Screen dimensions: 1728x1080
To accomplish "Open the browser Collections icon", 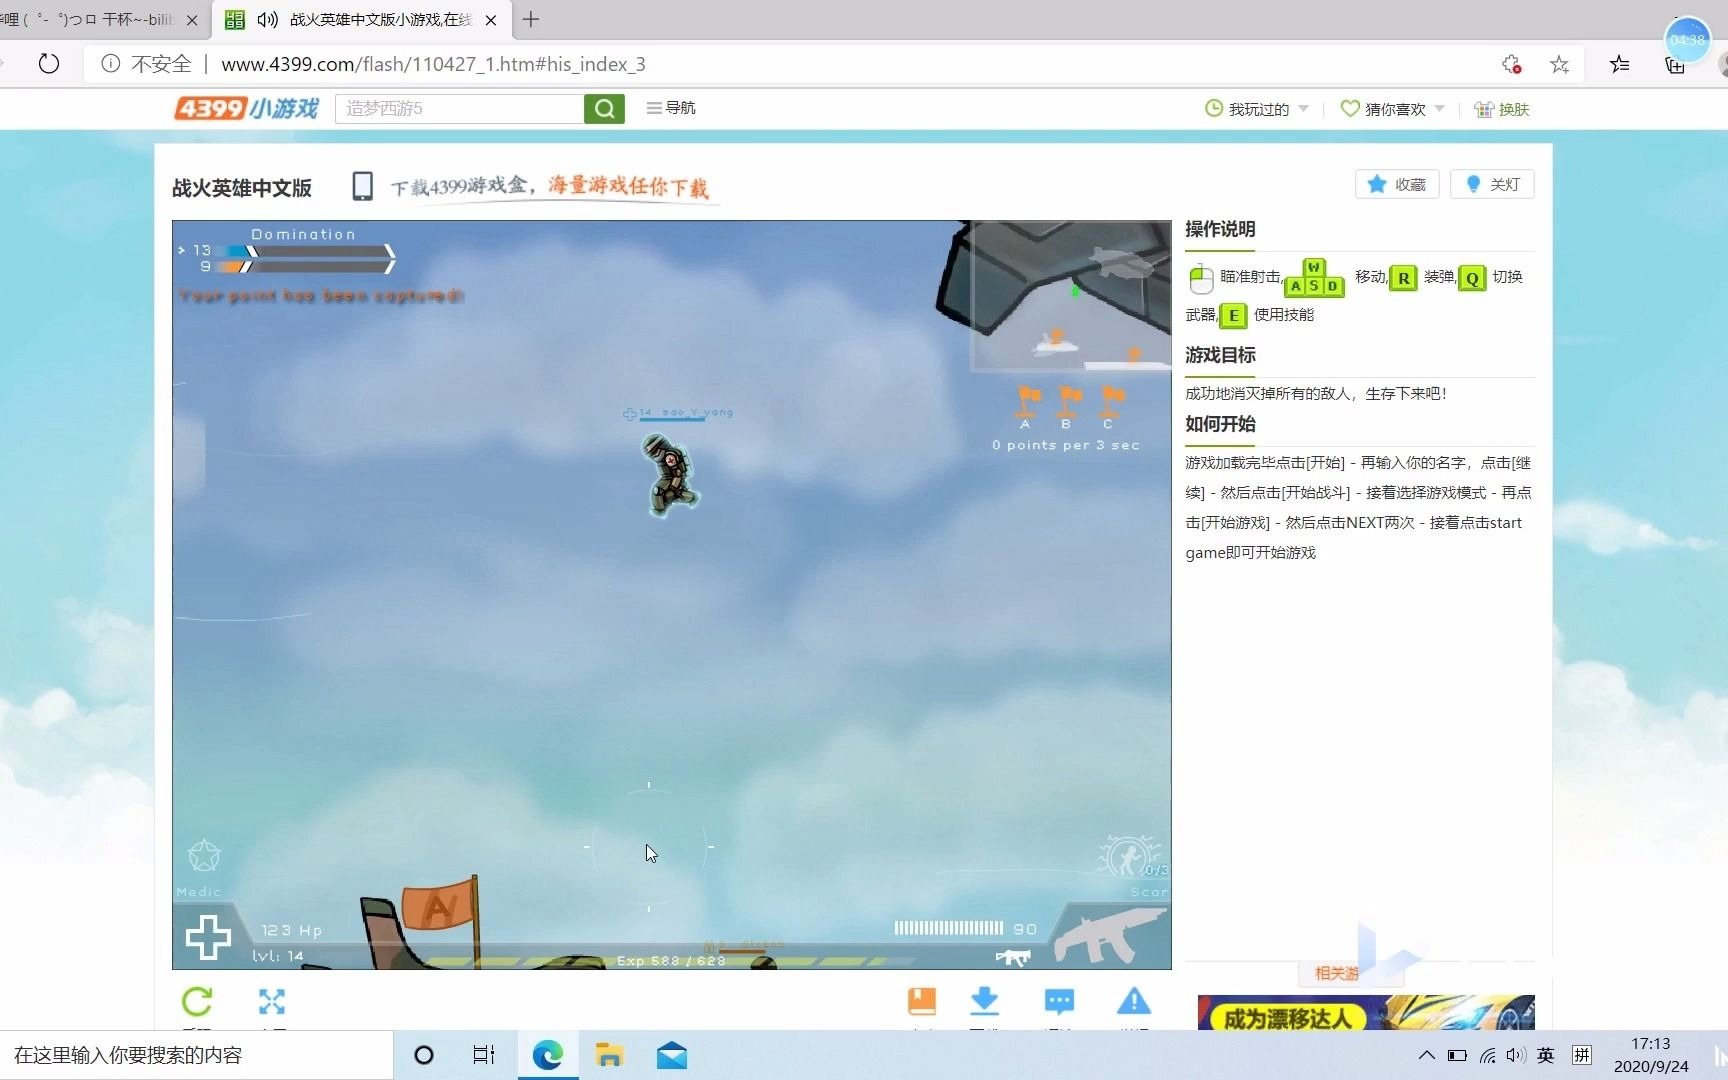I will click(x=1675, y=65).
